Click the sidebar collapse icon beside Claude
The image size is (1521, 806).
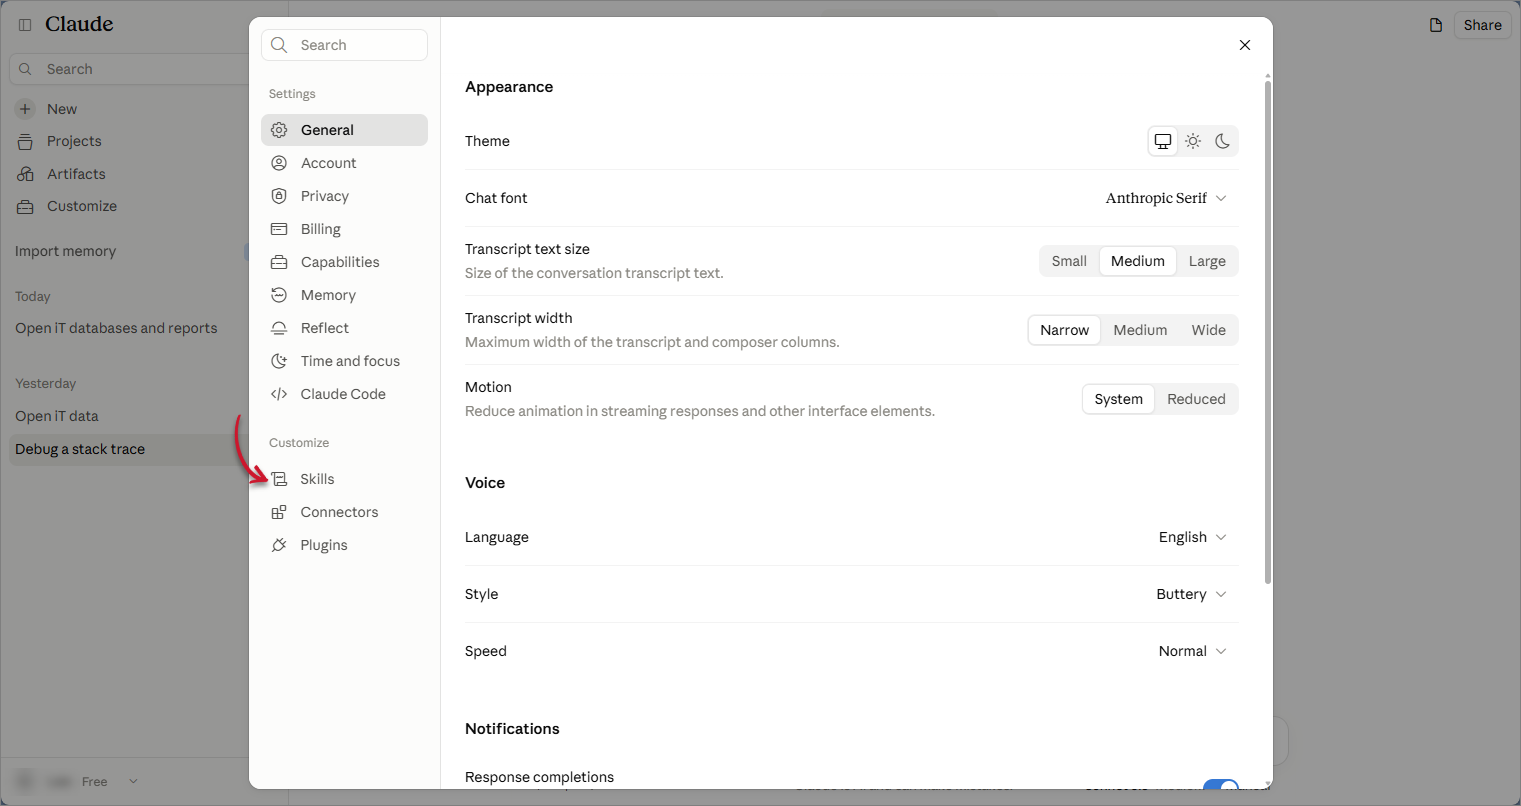[x=25, y=25]
